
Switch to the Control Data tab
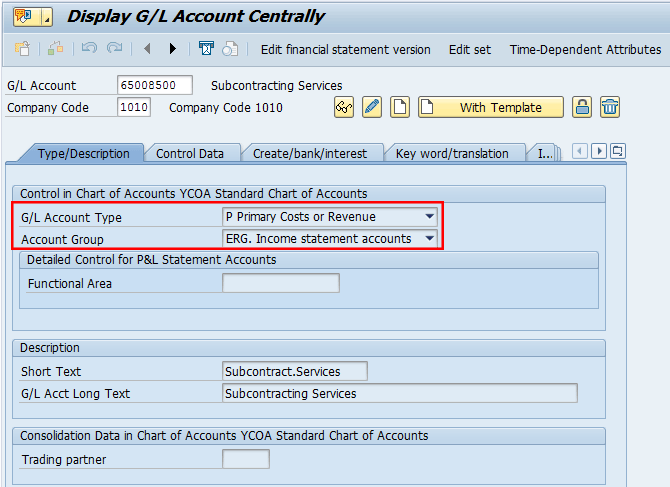pos(189,153)
